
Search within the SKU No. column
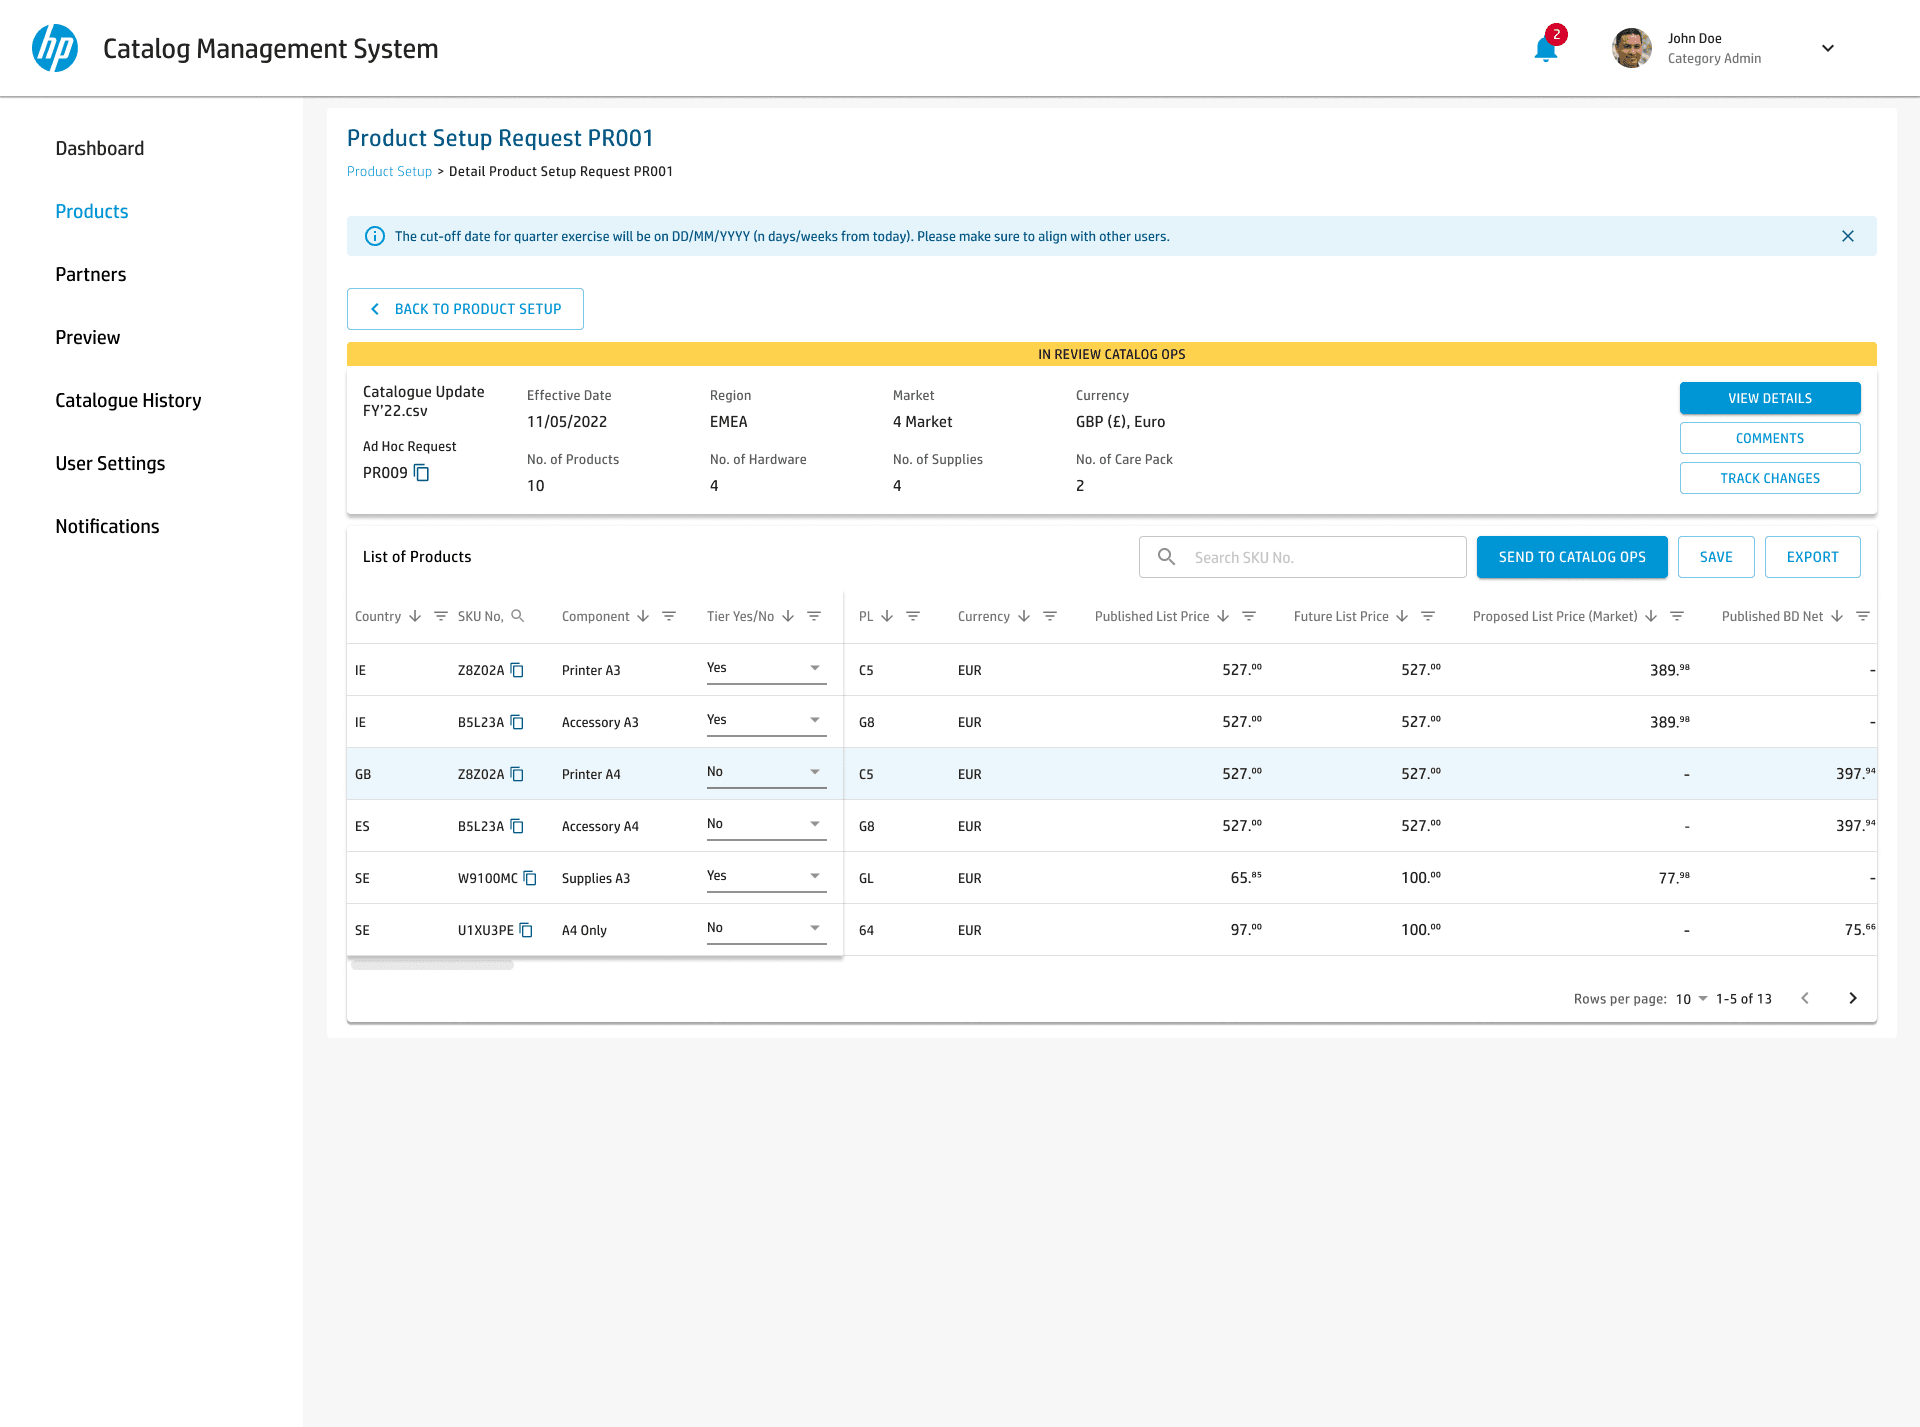[518, 616]
